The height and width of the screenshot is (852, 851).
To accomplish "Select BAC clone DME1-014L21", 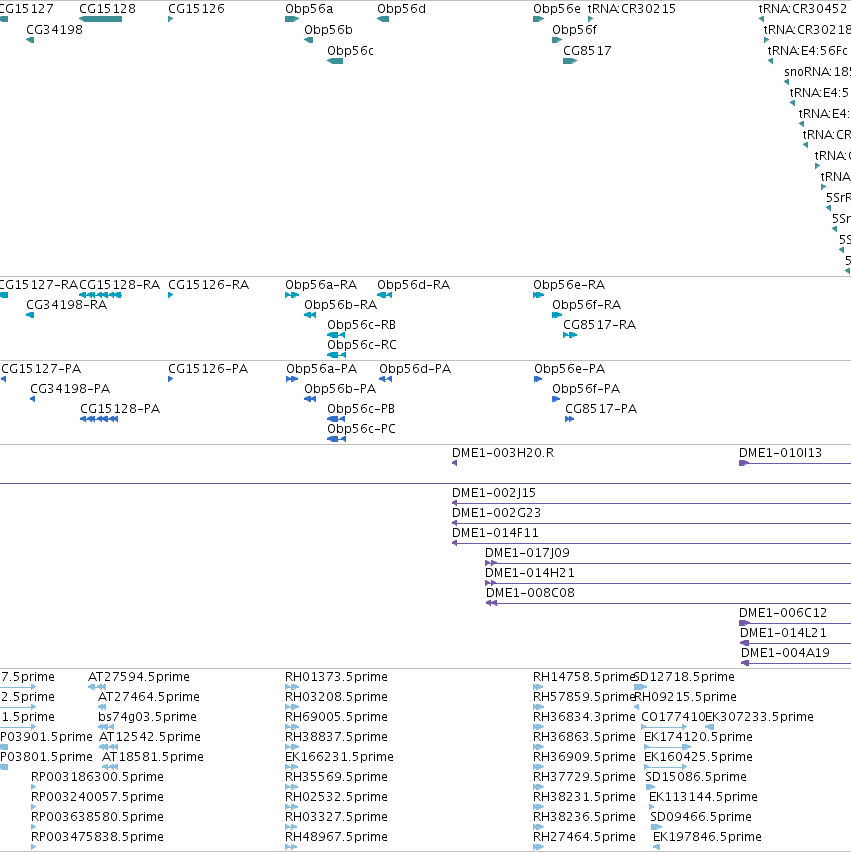I will [796, 644].
